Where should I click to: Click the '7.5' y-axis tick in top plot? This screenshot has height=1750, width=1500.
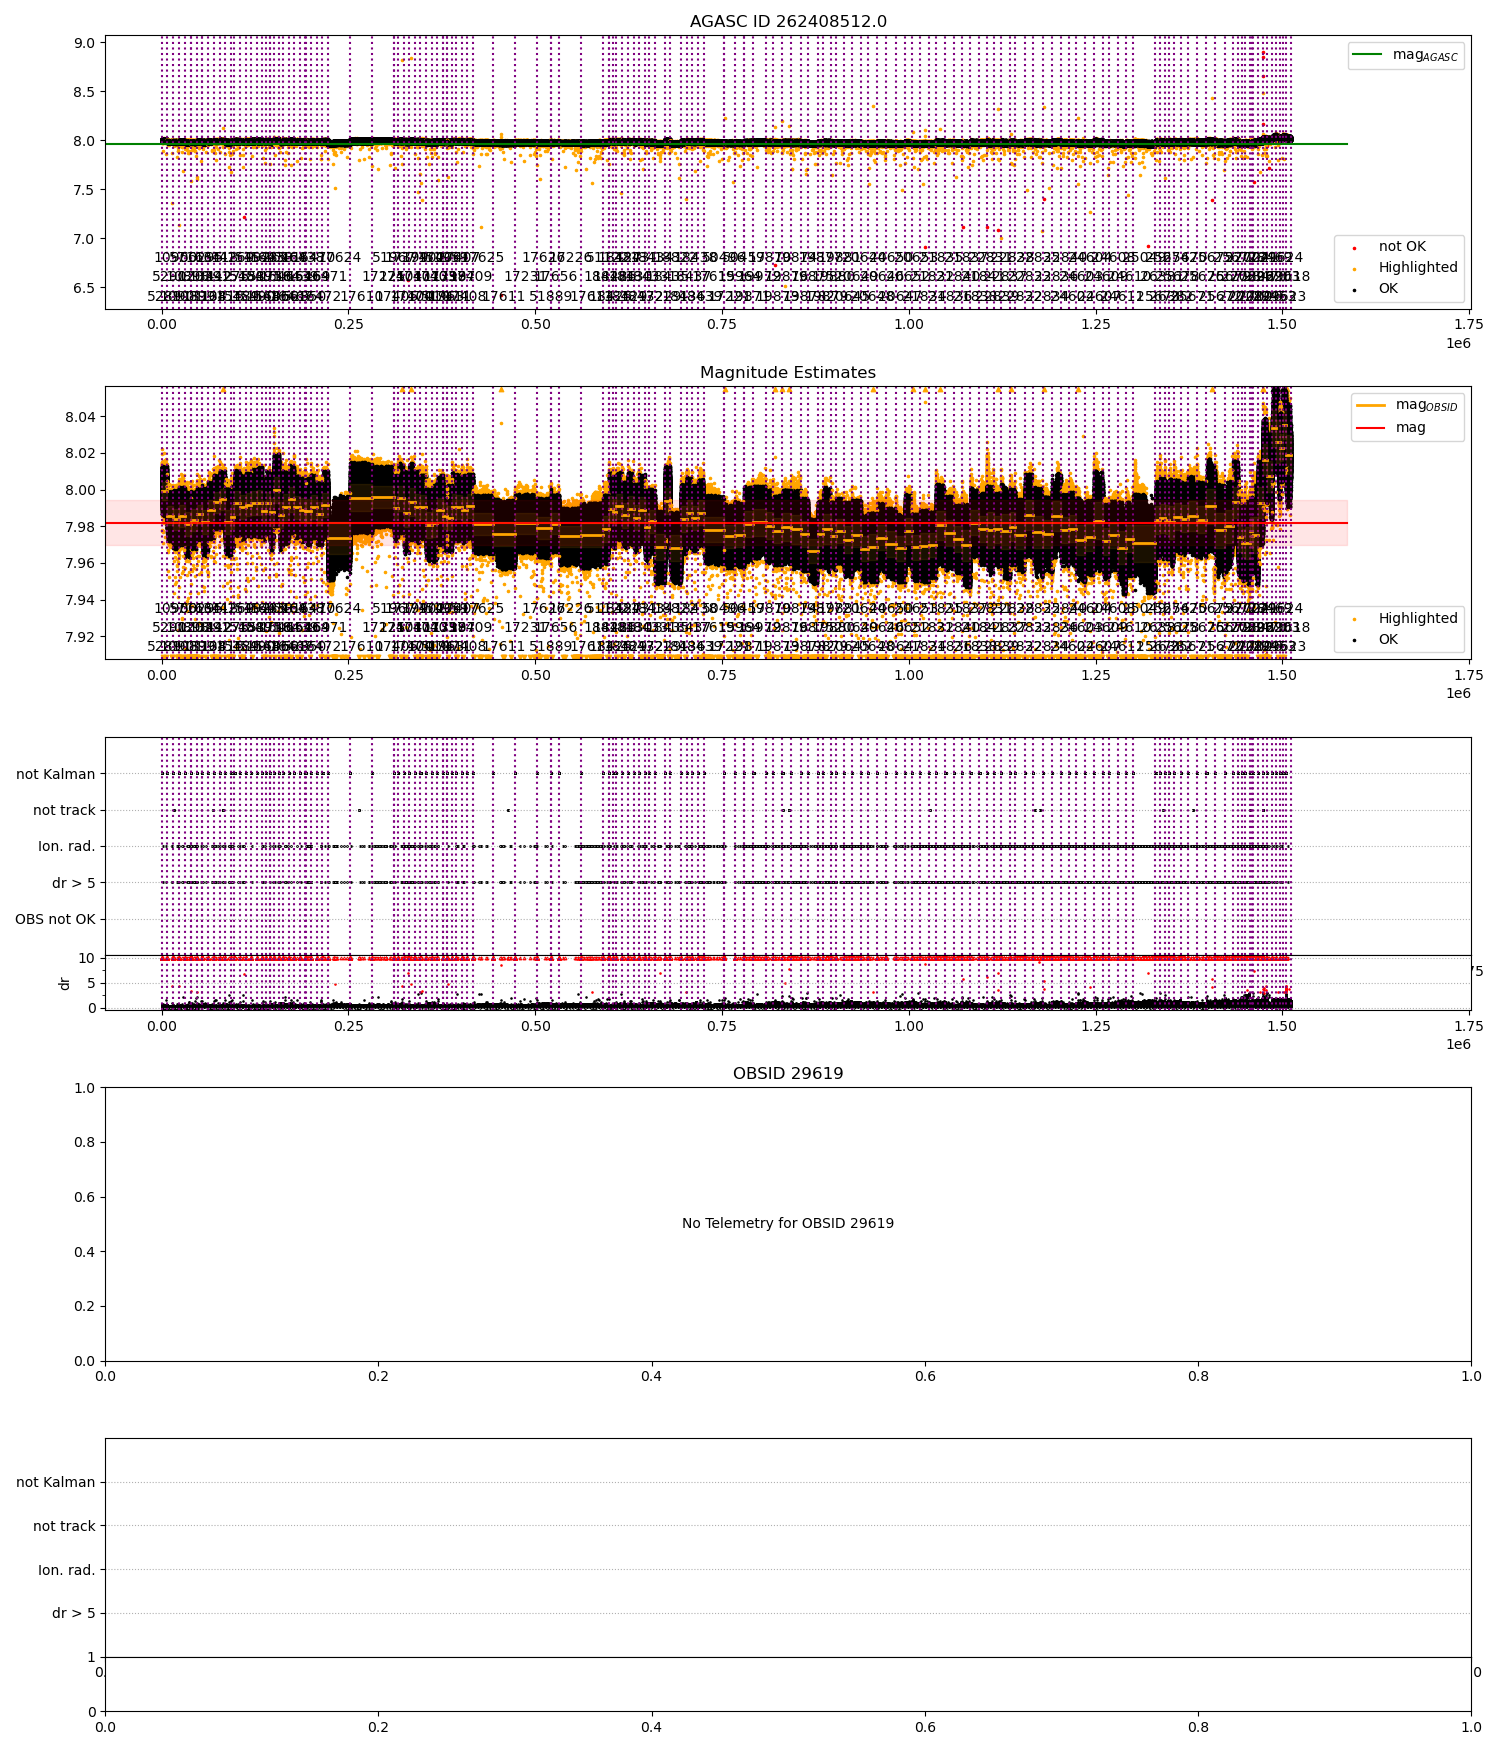click(85, 190)
